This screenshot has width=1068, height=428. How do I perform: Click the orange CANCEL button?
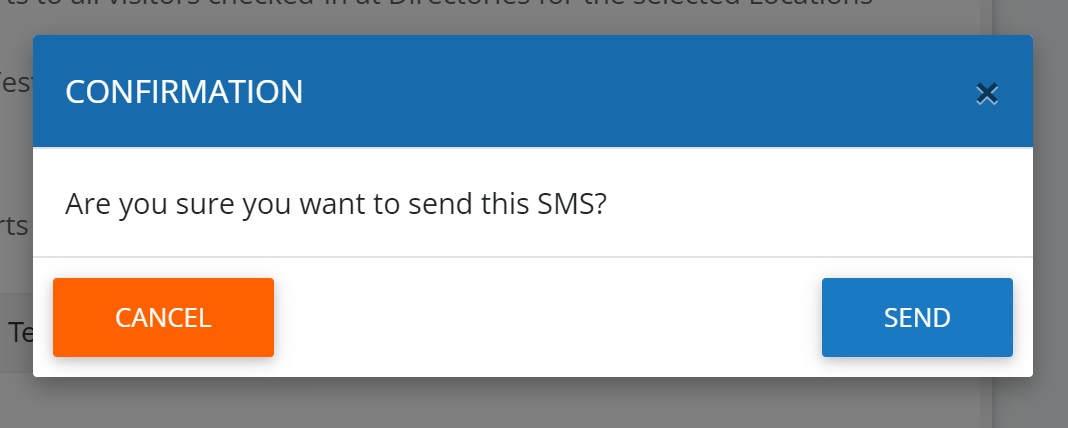[163, 318]
